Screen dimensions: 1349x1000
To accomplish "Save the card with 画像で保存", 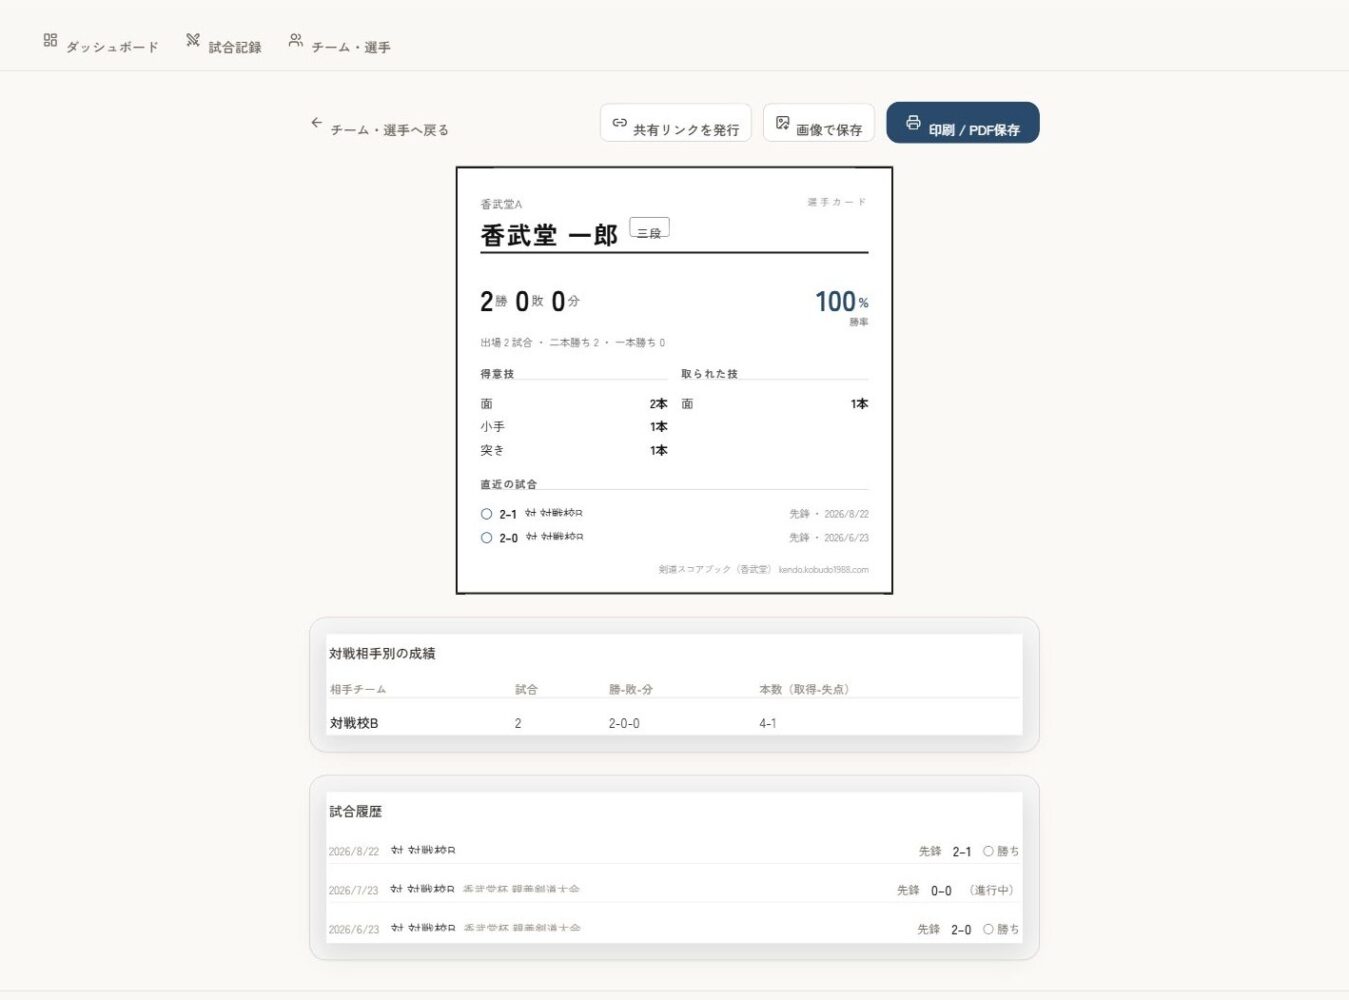I will 819,123.
